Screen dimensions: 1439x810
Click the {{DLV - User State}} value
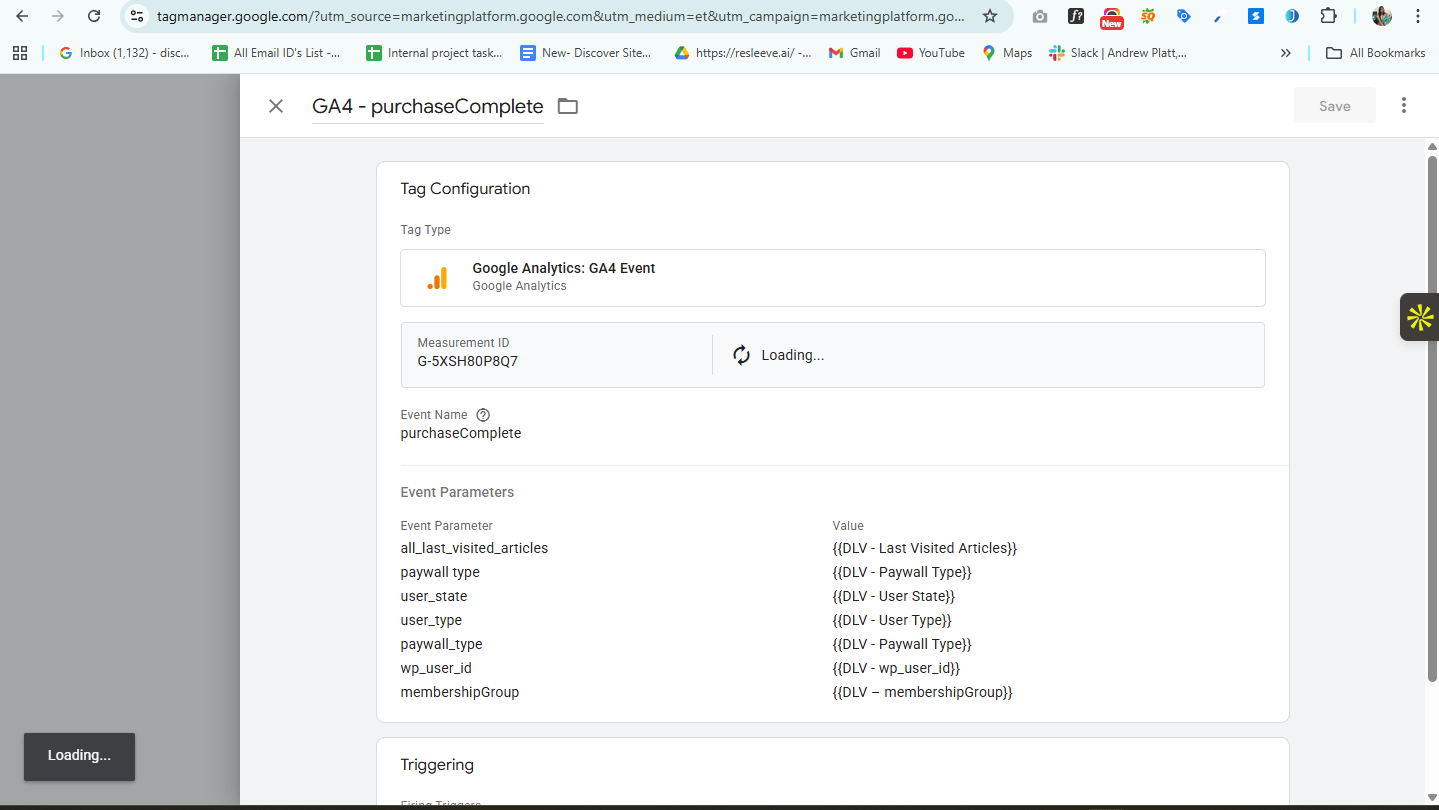click(893, 596)
